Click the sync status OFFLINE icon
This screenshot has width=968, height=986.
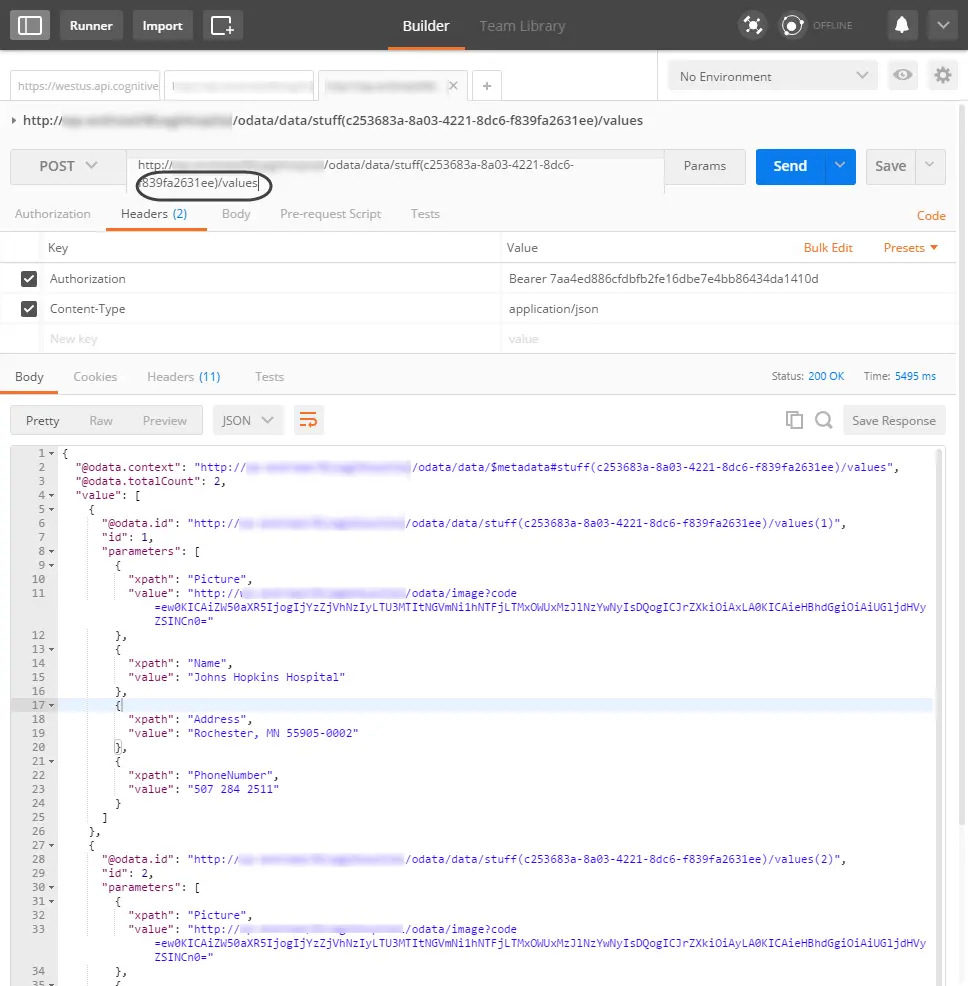pos(793,25)
